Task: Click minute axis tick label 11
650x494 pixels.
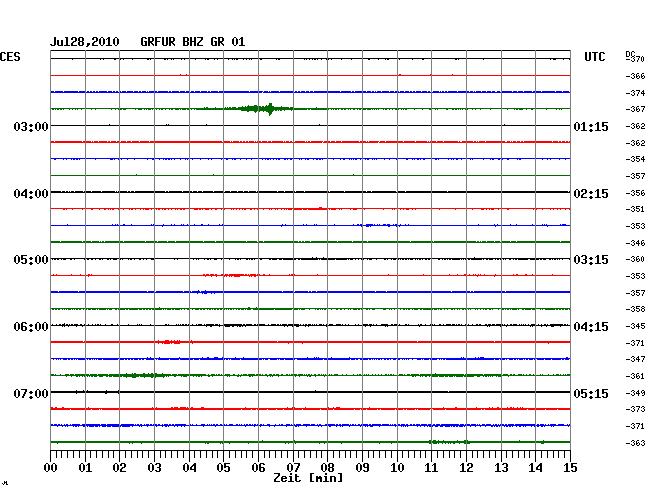Action: pyautogui.click(x=431, y=468)
